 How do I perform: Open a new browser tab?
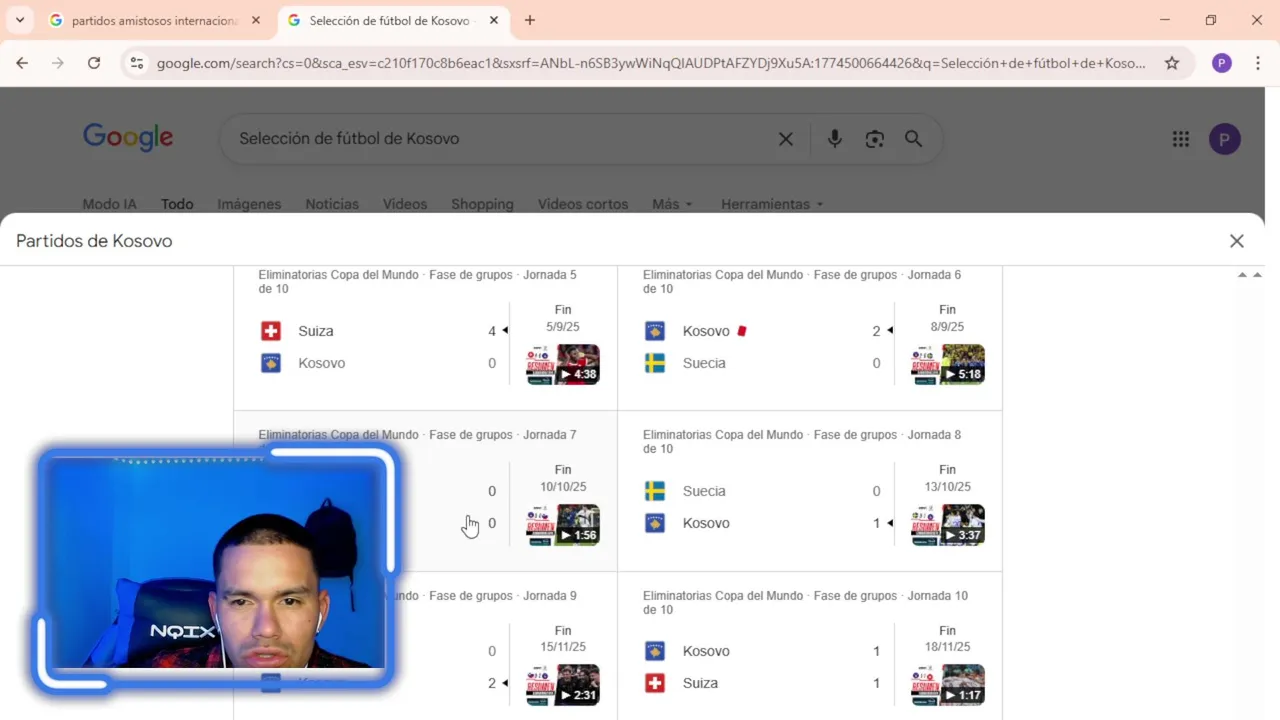click(x=530, y=20)
